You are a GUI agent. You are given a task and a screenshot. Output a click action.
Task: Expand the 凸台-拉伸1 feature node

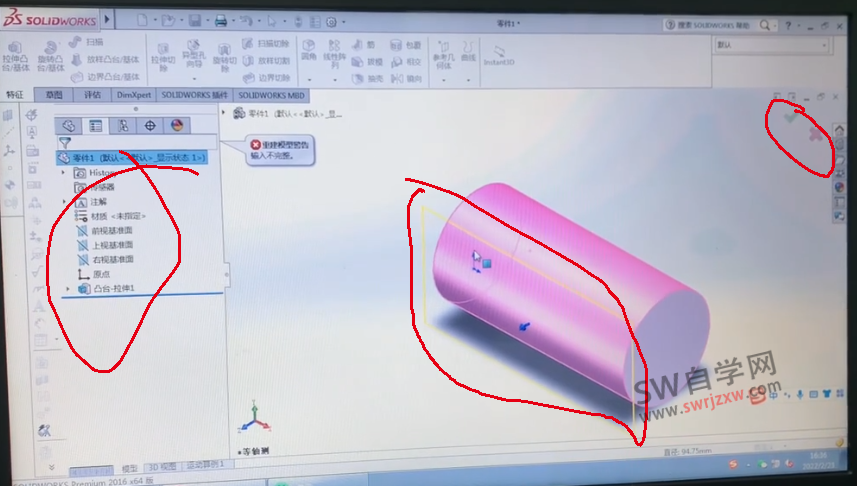[x=68, y=289]
